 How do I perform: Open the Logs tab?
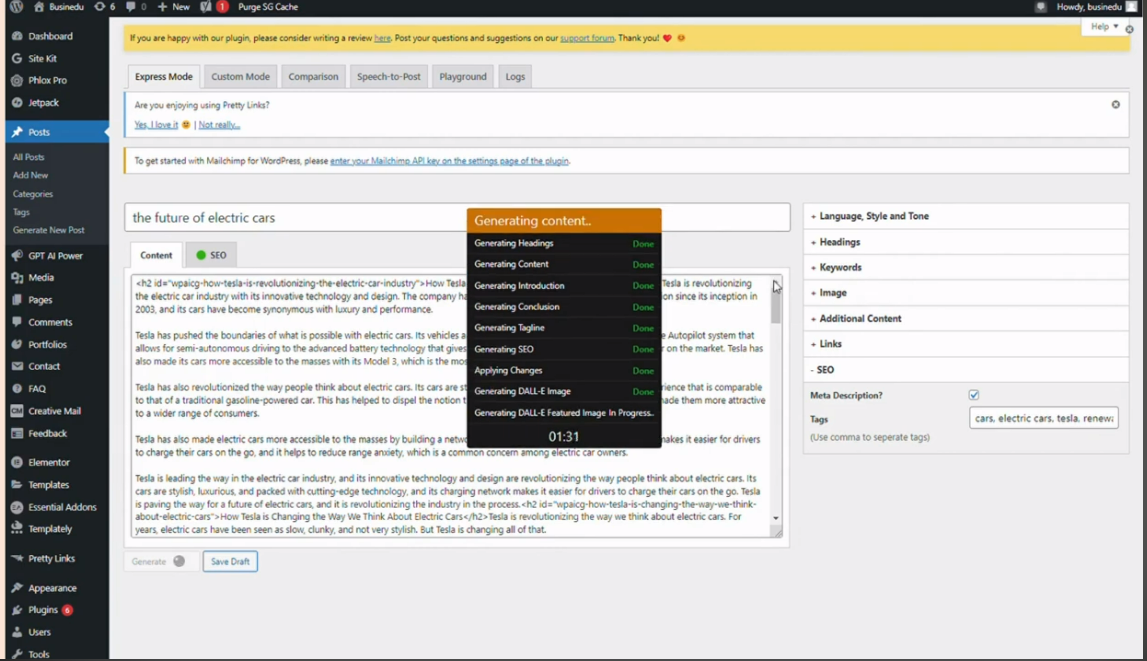[x=515, y=77]
